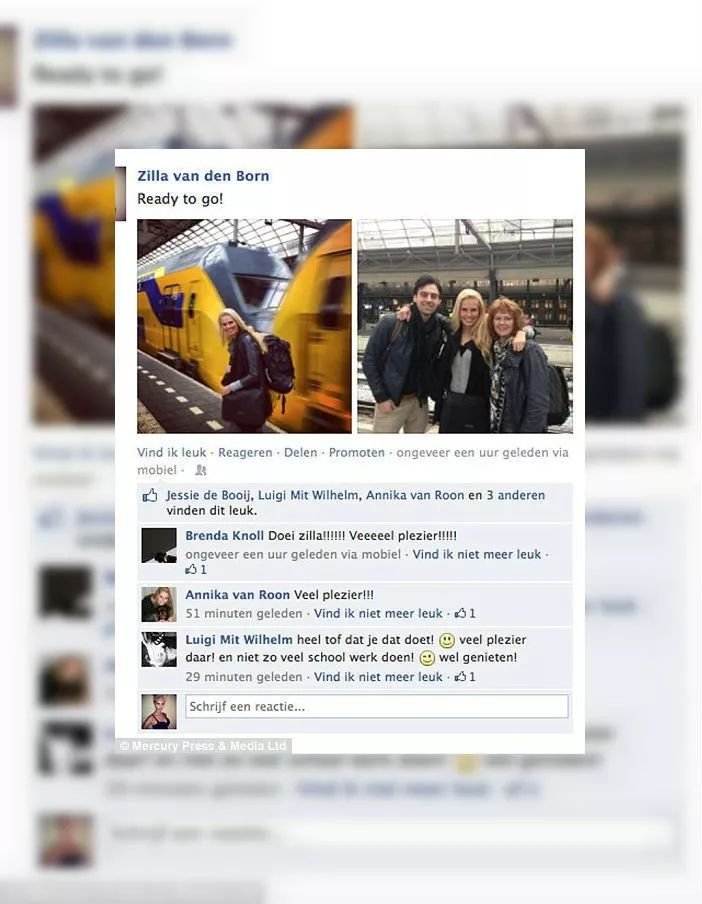The image size is (702, 904).
Task: Click the audience friends icon after mobiel
Action: pos(200,470)
